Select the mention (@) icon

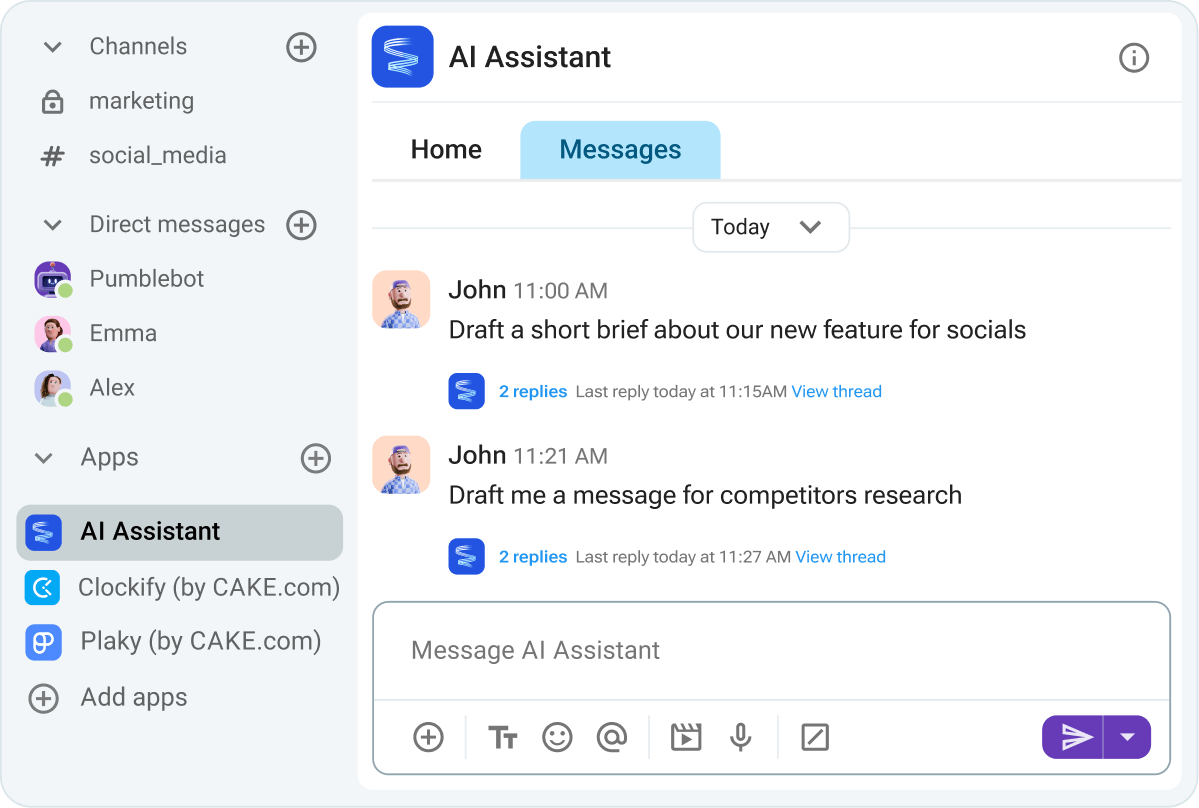tap(612, 737)
